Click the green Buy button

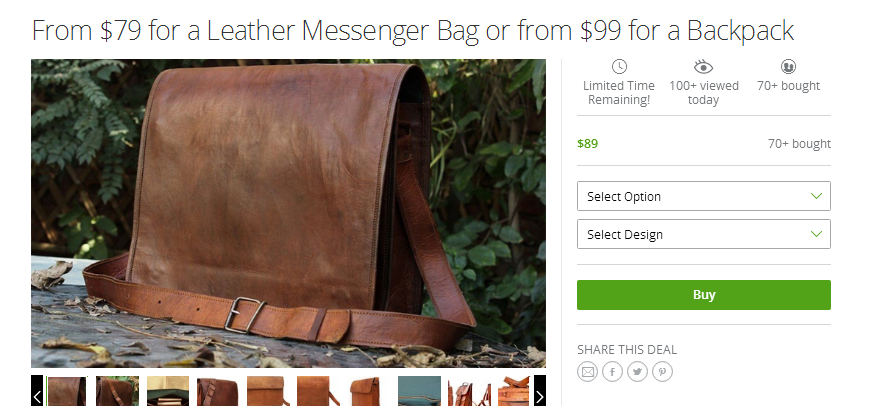[x=704, y=295]
